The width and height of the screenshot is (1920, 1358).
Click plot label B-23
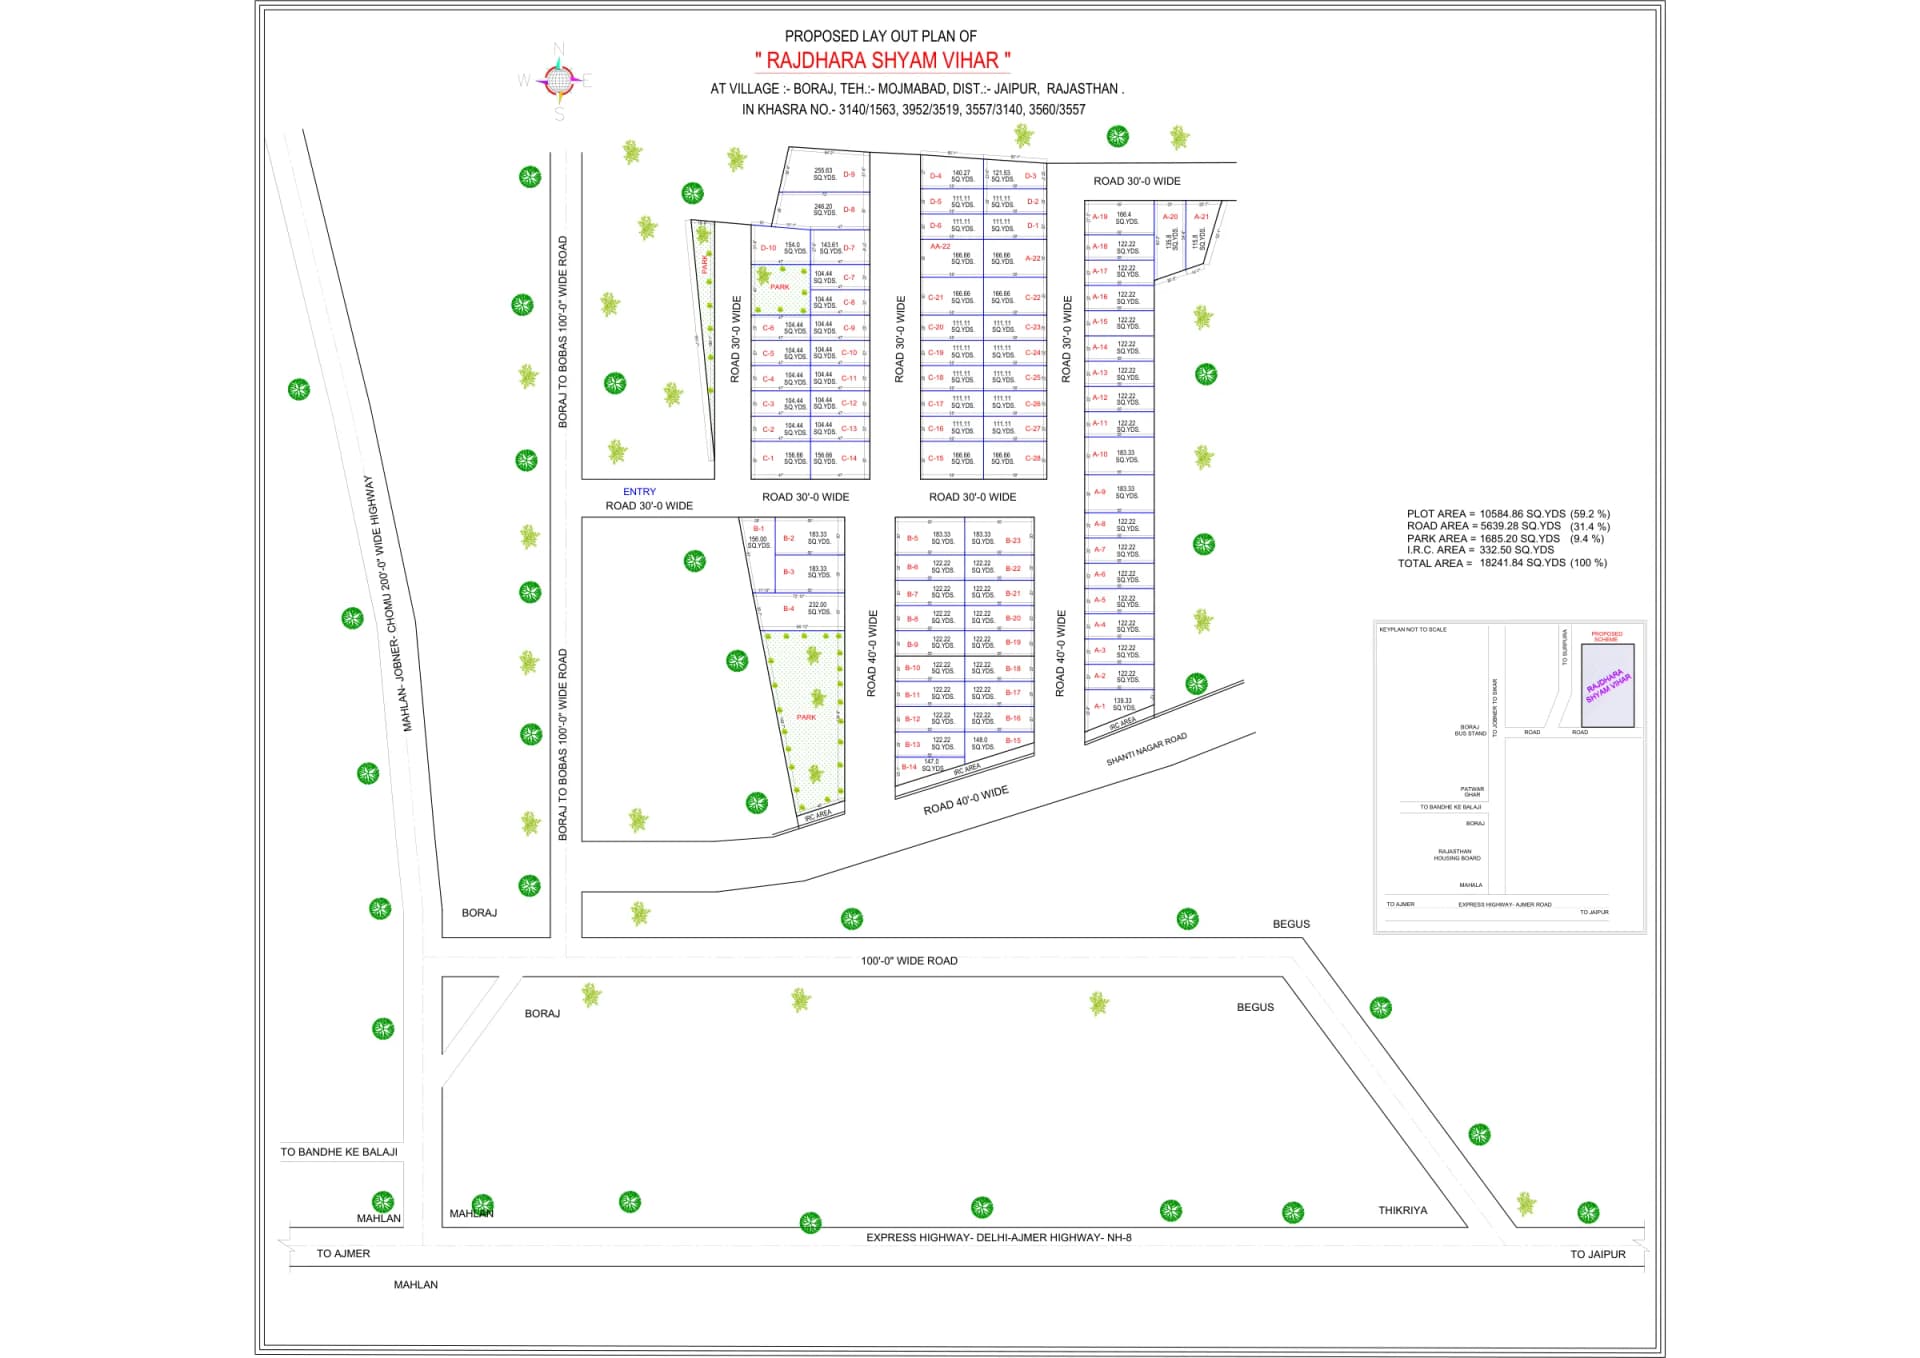pos(1013,540)
